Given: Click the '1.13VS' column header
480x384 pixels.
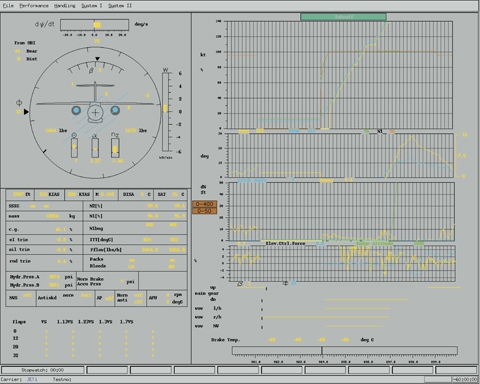Looking at the screenshot, I should click(65, 322).
